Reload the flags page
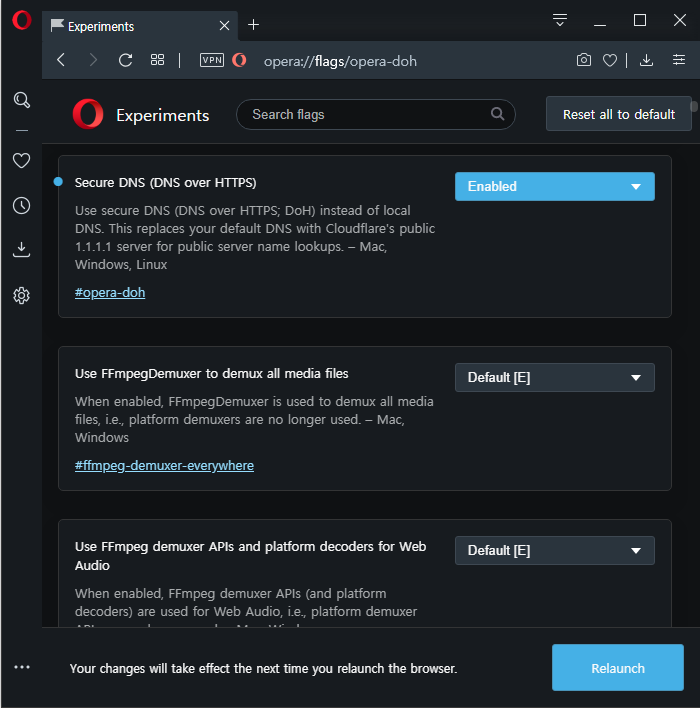 (x=126, y=60)
